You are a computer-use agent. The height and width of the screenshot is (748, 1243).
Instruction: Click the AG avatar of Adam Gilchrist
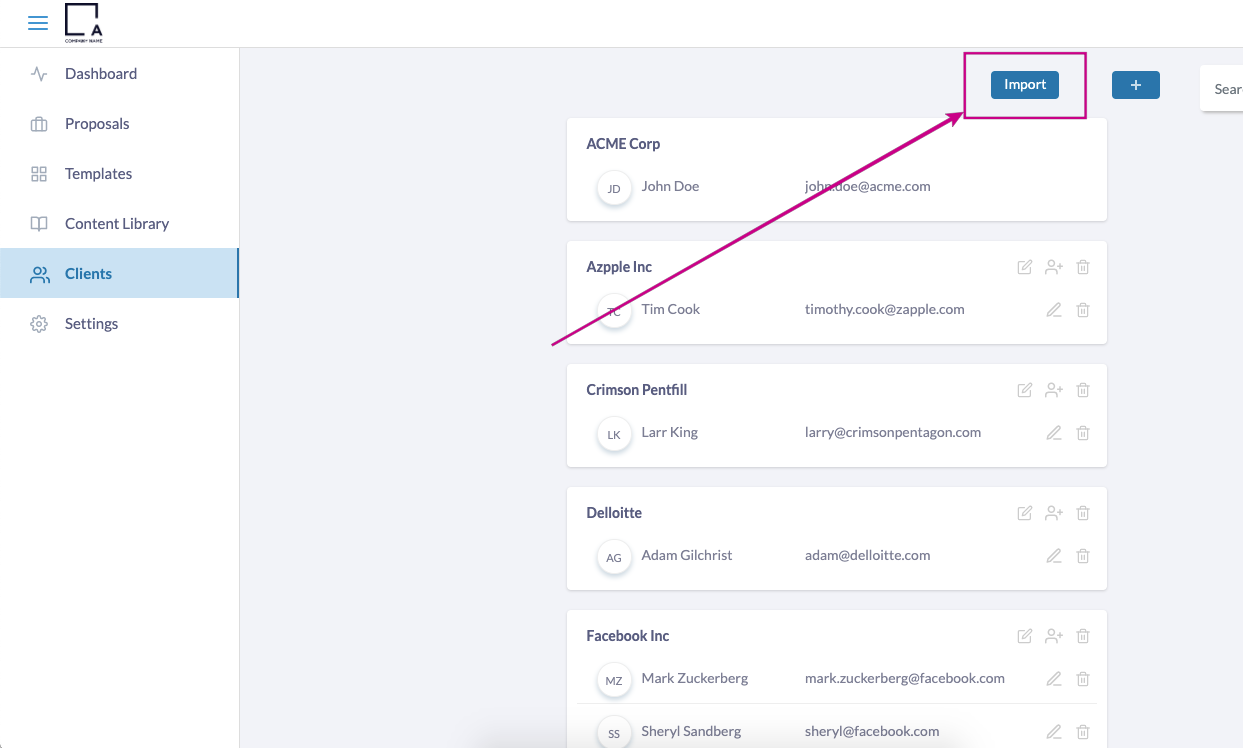(x=614, y=557)
